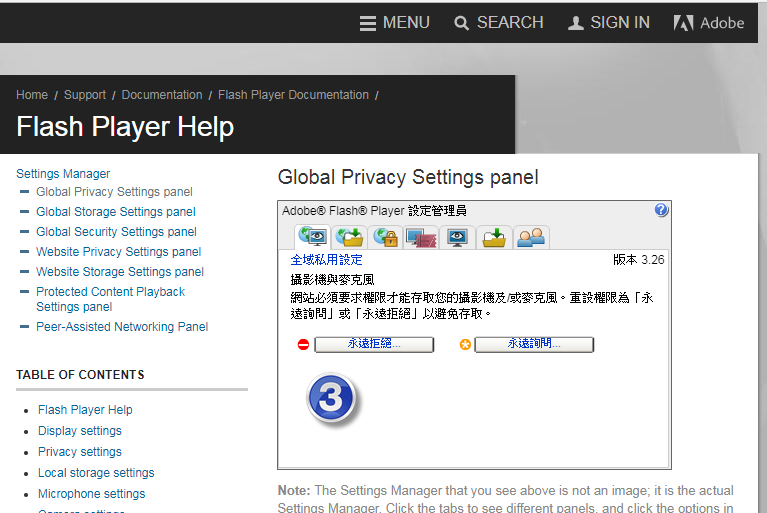Select the Global Storage Settings folder tab
Viewport: 767px width, 513px height.
coord(349,237)
